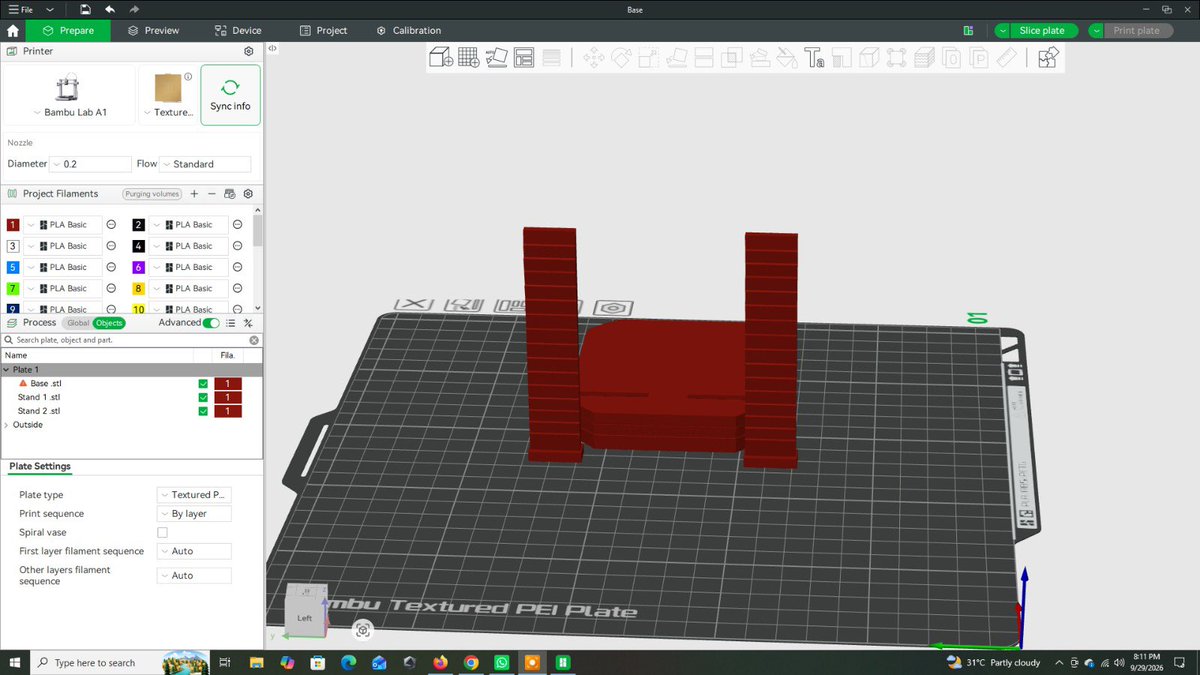Switch to the Device tab
1200x675 pixels.
click(238, 31)
